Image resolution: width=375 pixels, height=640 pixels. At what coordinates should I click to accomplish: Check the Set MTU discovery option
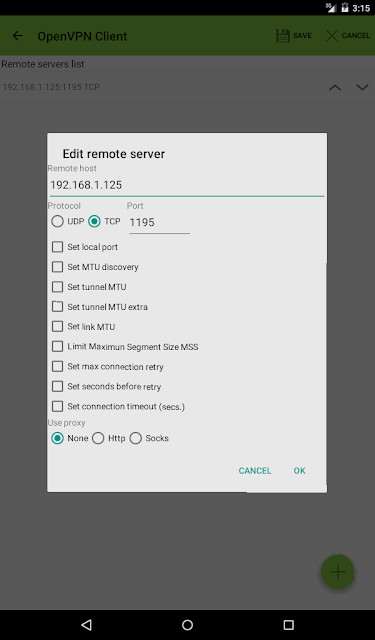(x=57, y=267)
